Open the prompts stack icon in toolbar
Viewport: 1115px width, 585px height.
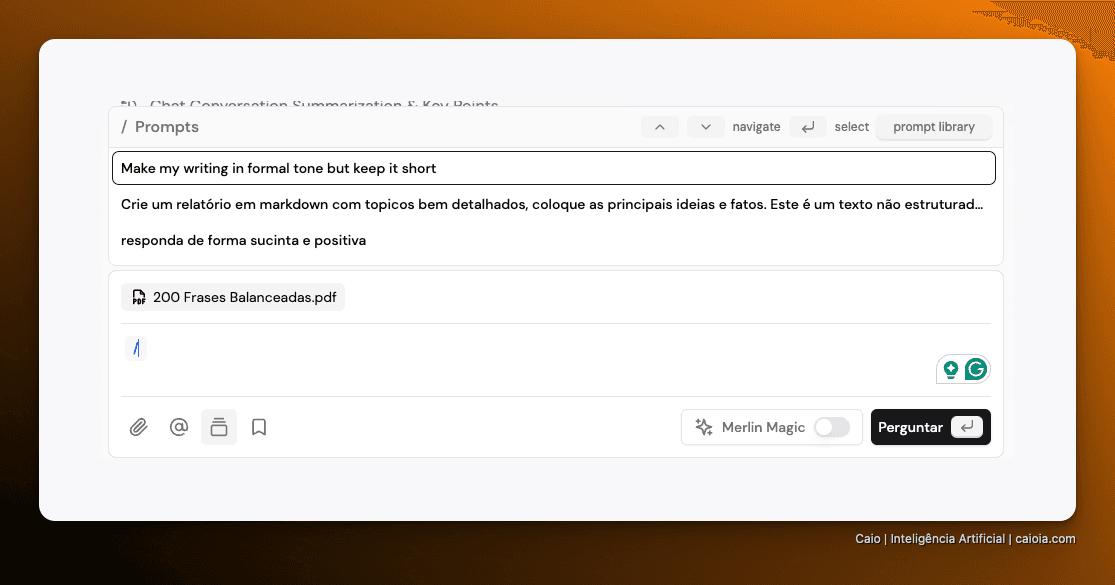[x=219, y=427]
